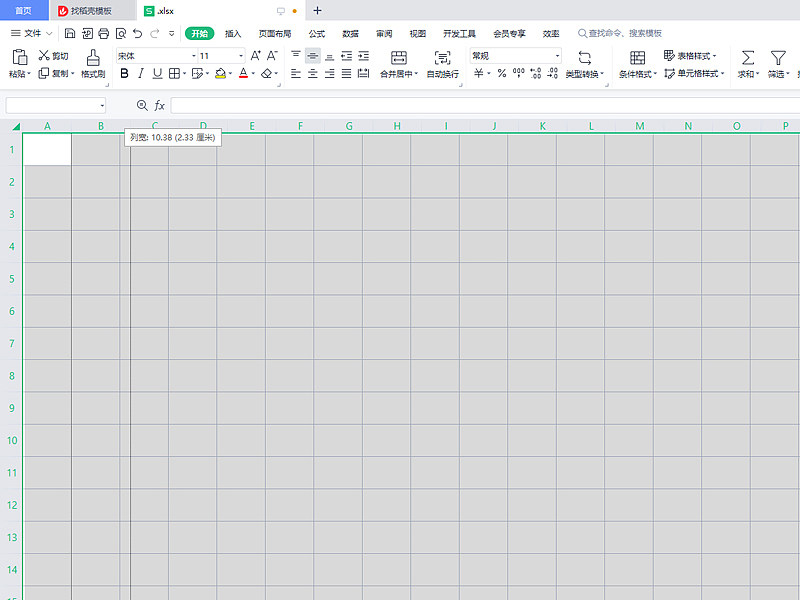Click the Print icon in quick toolbar
This screenshot has width=800, height=600.
point(104,34)
